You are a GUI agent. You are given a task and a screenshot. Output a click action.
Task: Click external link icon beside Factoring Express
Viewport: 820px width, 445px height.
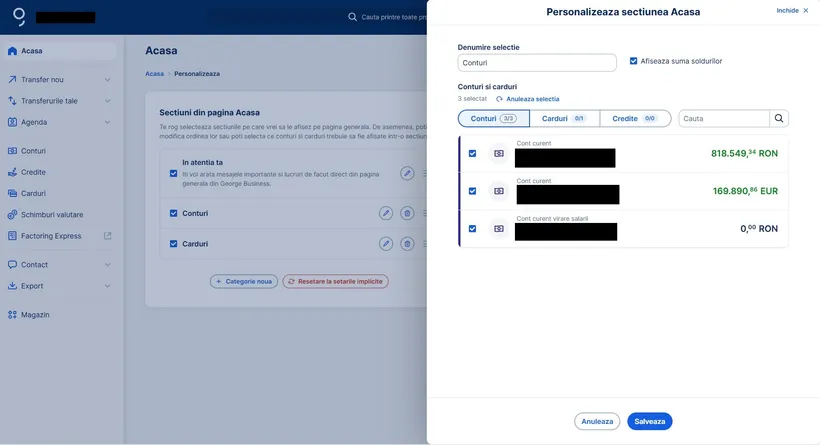(107, 236)
